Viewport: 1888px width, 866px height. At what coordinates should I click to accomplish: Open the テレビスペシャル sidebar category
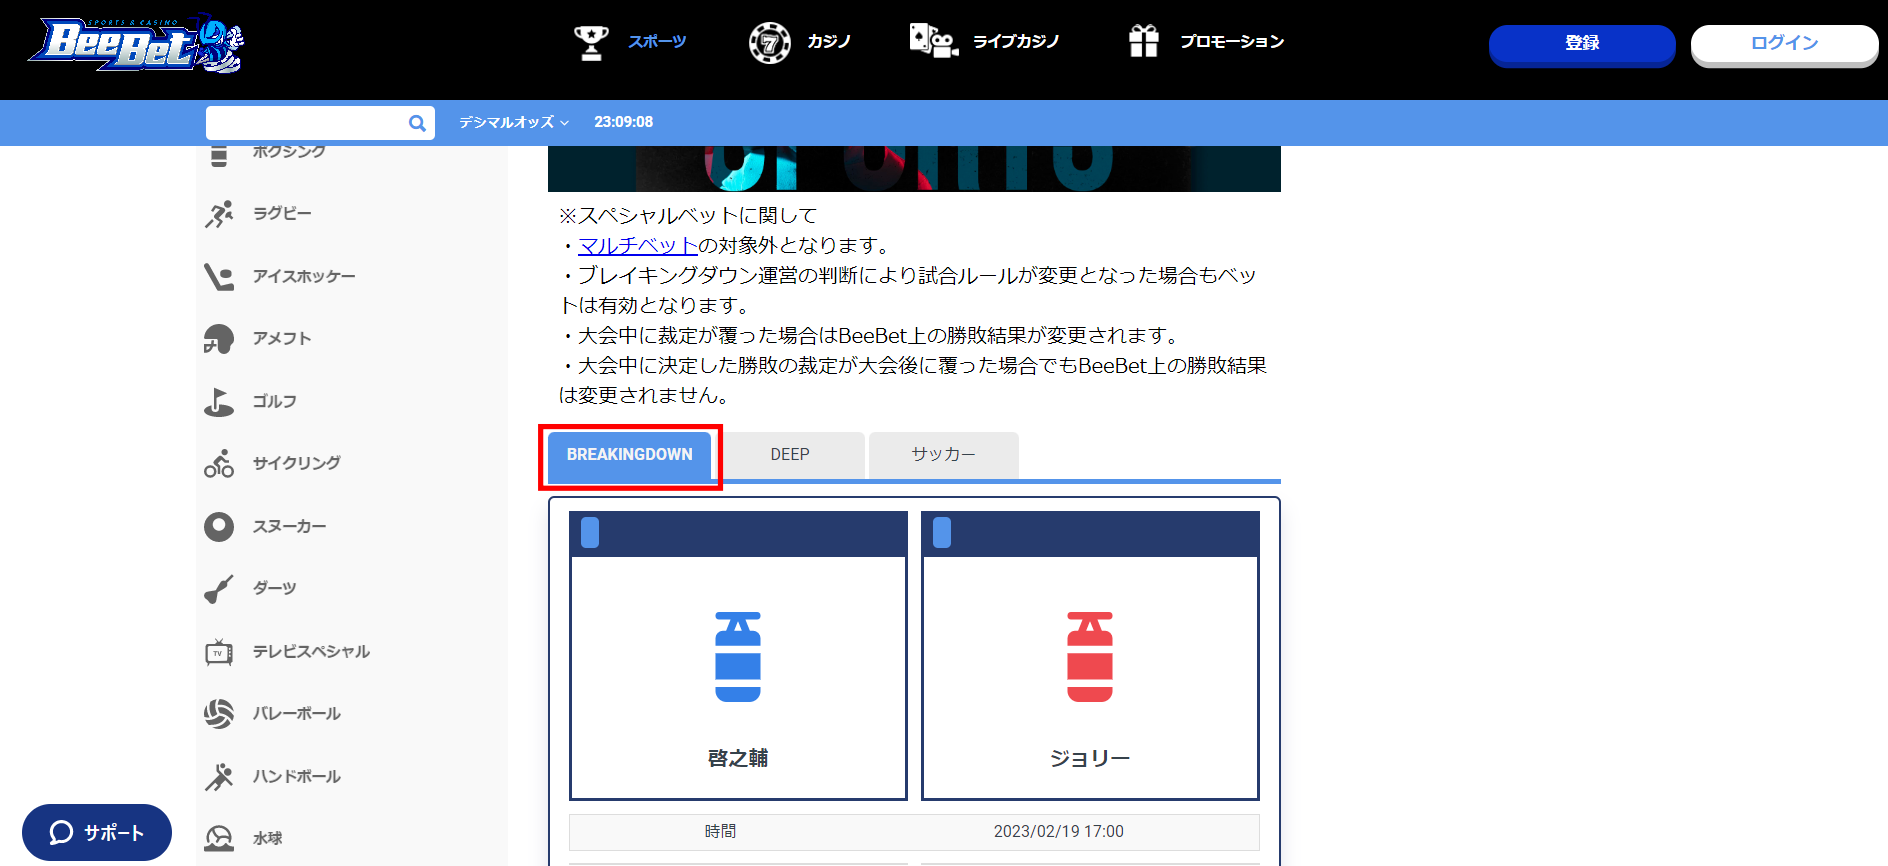311,651
